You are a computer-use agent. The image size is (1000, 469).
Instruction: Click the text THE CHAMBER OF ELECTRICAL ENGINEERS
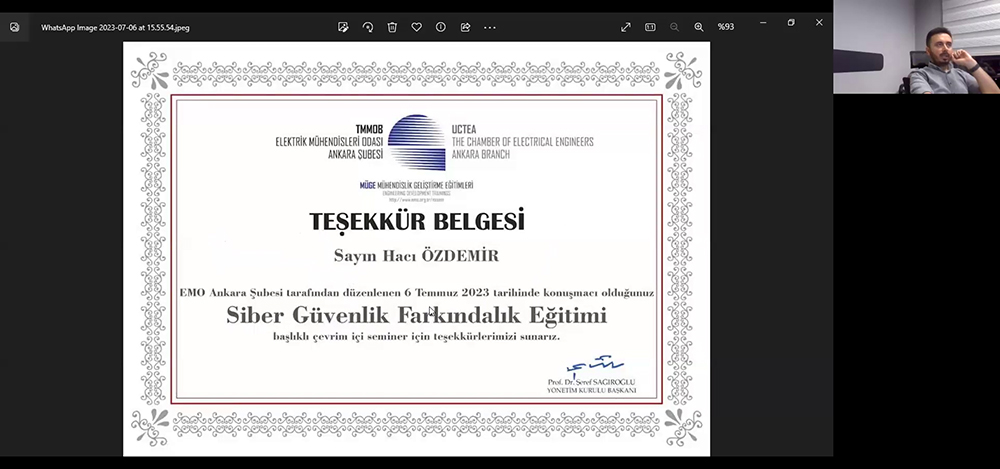point(522,142)
